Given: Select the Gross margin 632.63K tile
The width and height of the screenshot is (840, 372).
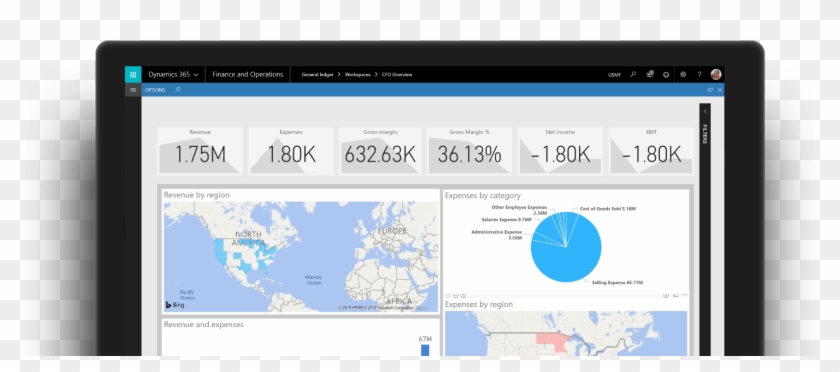Looking at the screenshot, I should (380, 151).
